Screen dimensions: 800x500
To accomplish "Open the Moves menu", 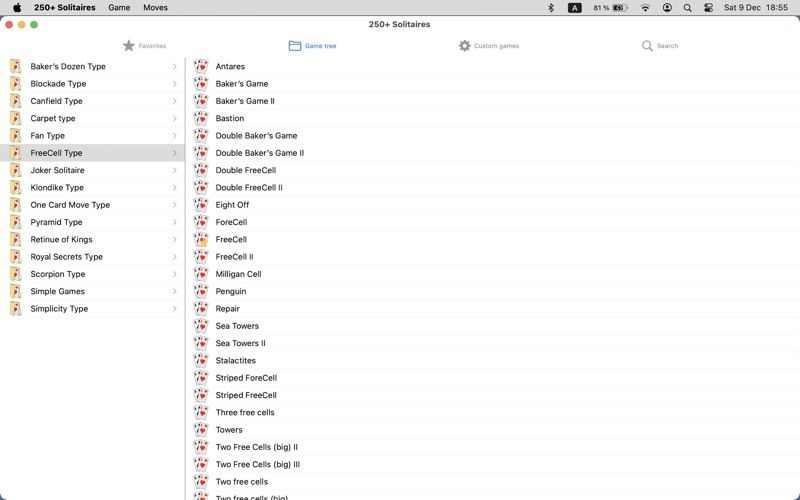I will pyautogui.click(x=155, y=8).
